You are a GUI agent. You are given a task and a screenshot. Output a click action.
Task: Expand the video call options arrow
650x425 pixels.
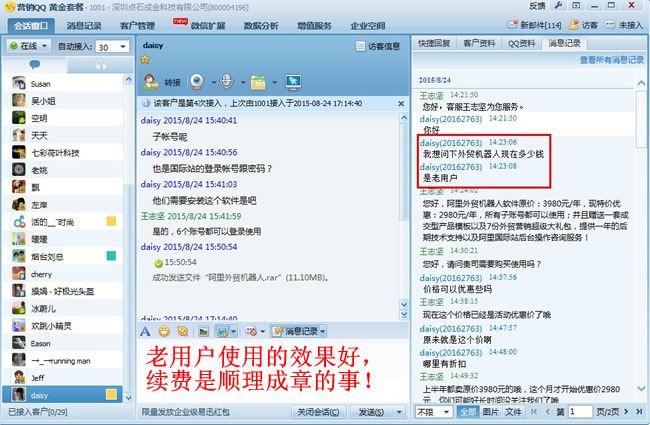tap(214, 83)
